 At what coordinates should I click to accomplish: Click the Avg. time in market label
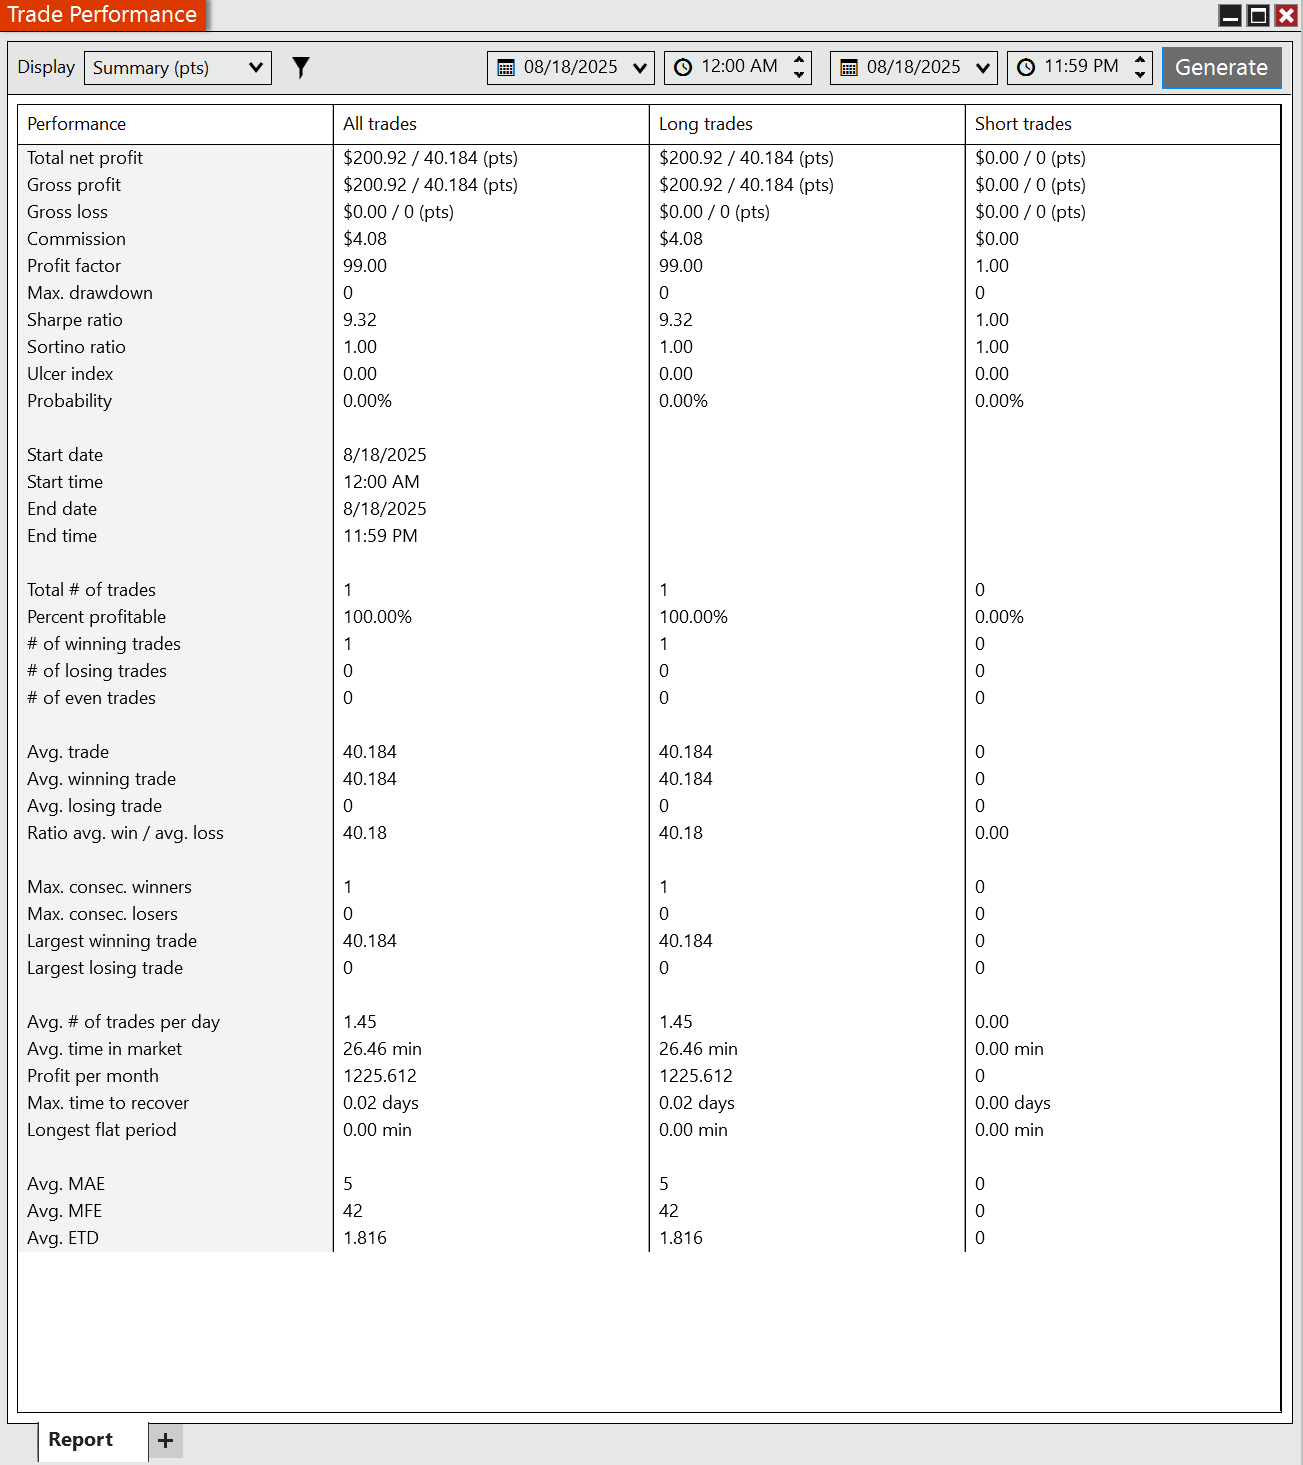coord(104,1049)
